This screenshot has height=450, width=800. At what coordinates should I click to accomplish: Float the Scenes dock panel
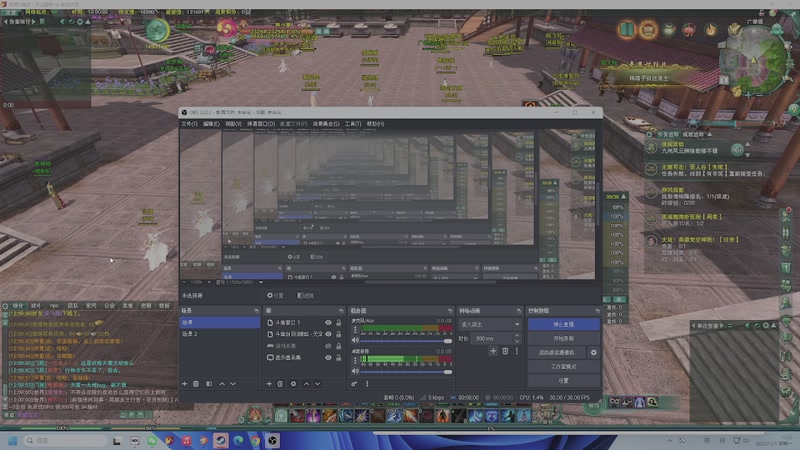256,311
